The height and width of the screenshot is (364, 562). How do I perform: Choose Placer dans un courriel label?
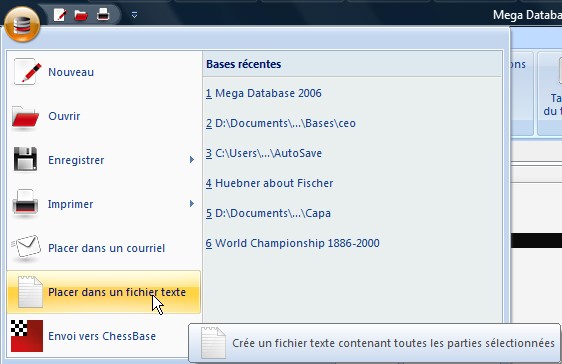point(106,248)
